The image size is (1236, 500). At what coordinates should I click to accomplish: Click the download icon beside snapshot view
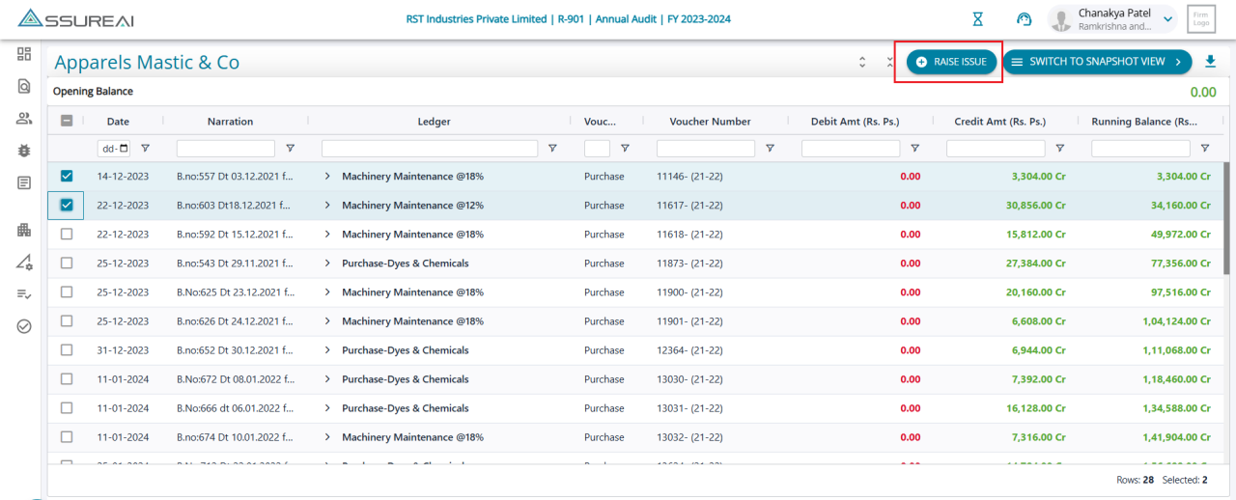pos(1210,62)
